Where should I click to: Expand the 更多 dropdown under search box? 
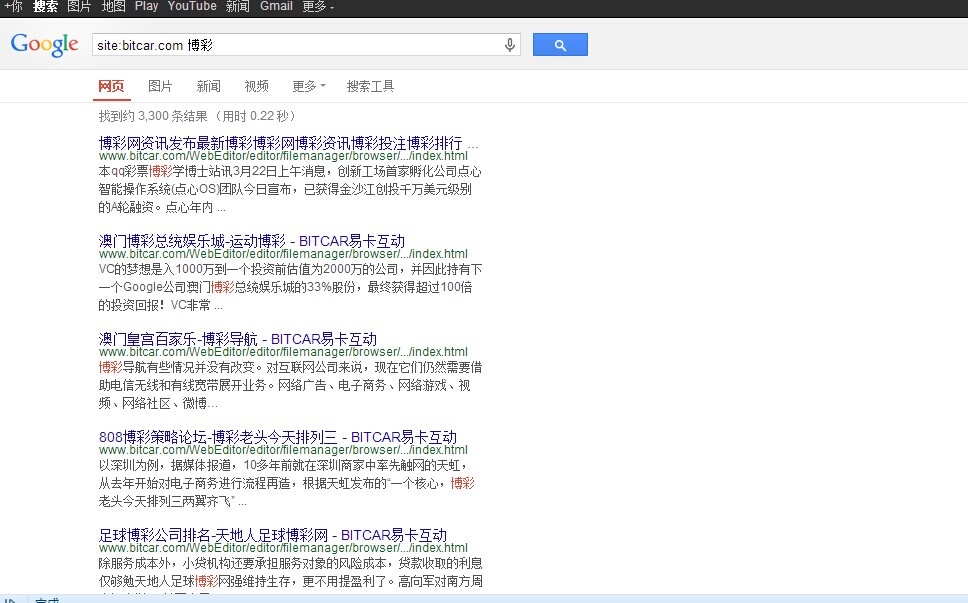click(309, 86)
